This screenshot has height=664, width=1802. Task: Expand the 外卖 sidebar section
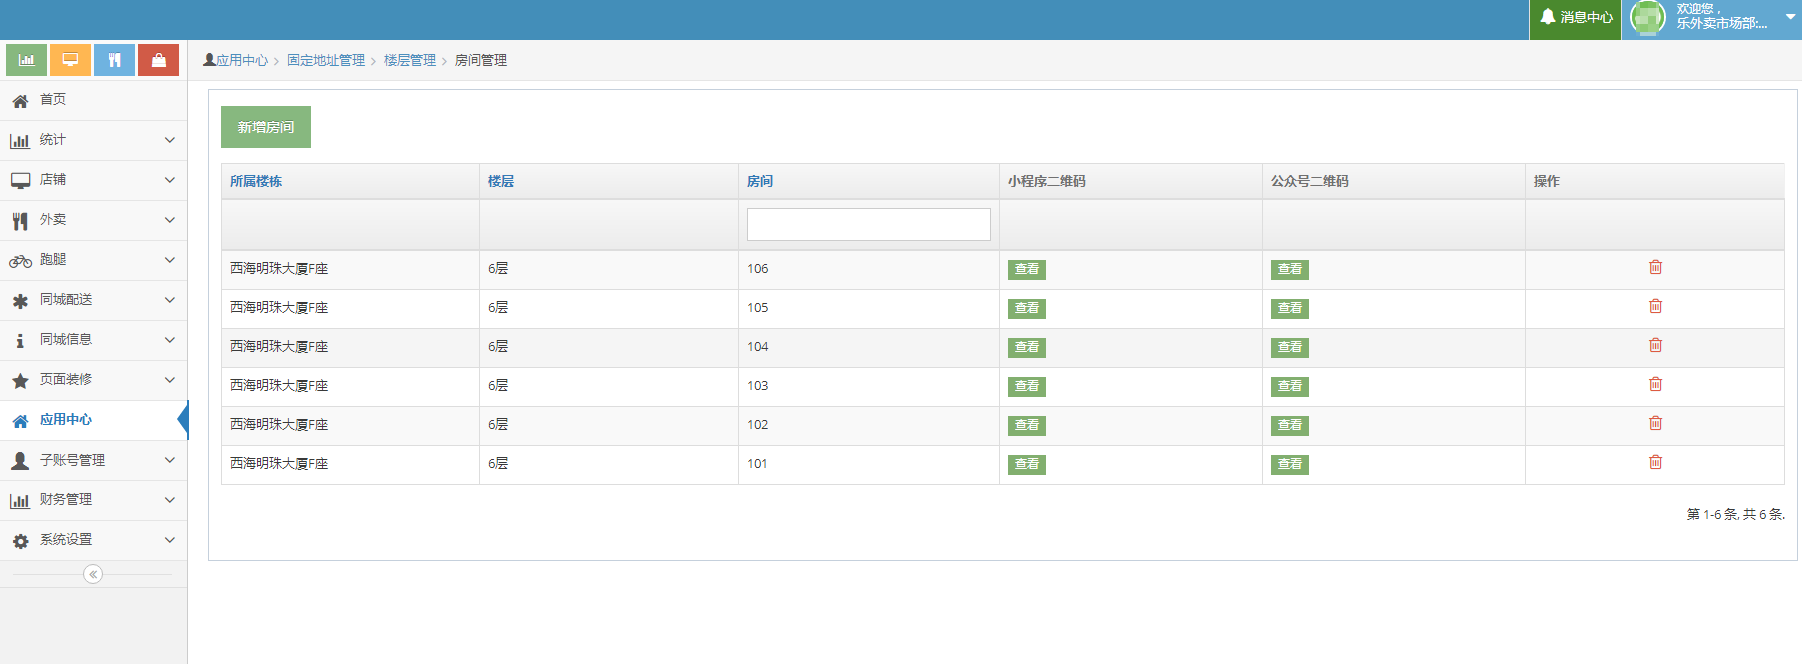(93, 220)
